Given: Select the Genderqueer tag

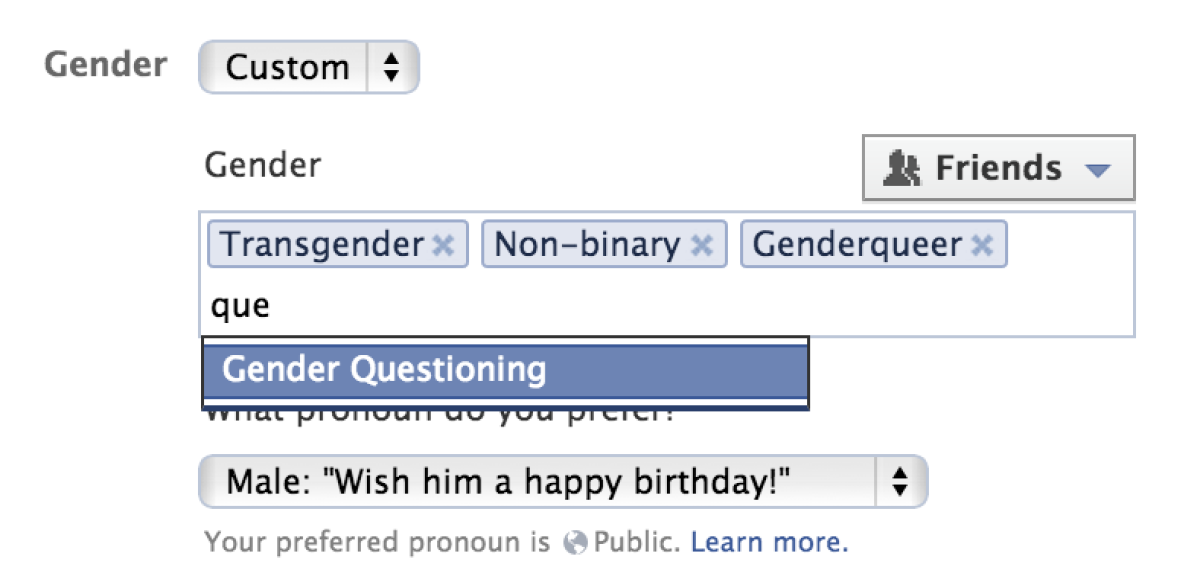Looking at the screenshot, I should pyautogui.click(x=857, y=245).
